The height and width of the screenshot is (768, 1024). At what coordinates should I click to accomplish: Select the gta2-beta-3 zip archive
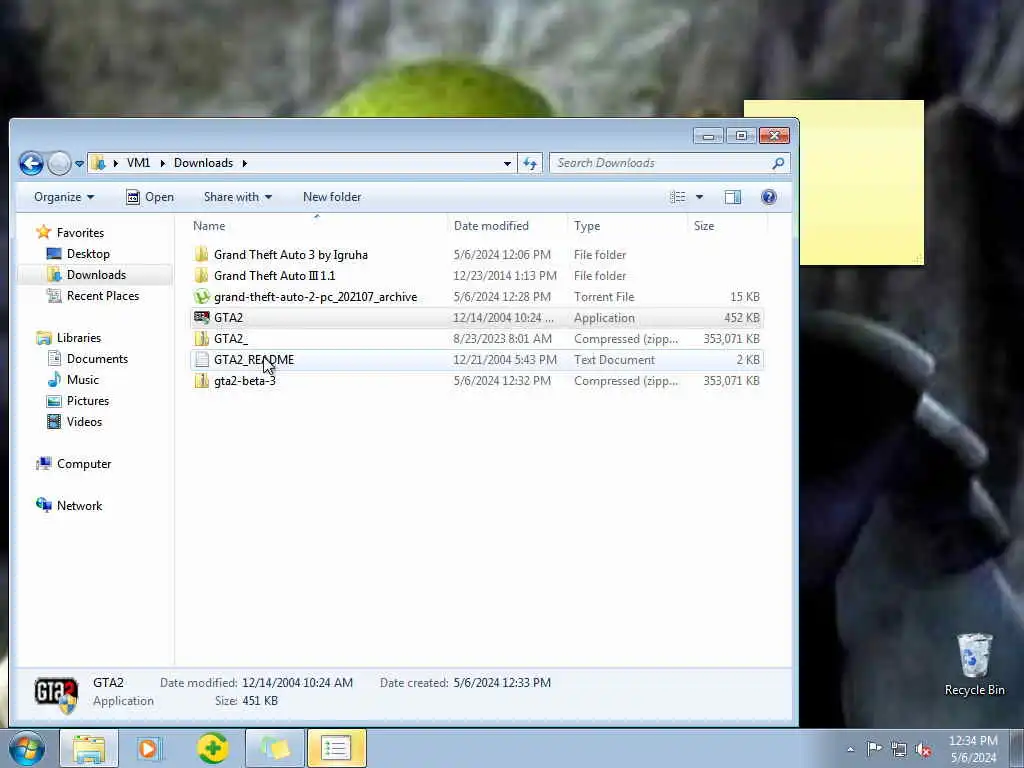477,381
